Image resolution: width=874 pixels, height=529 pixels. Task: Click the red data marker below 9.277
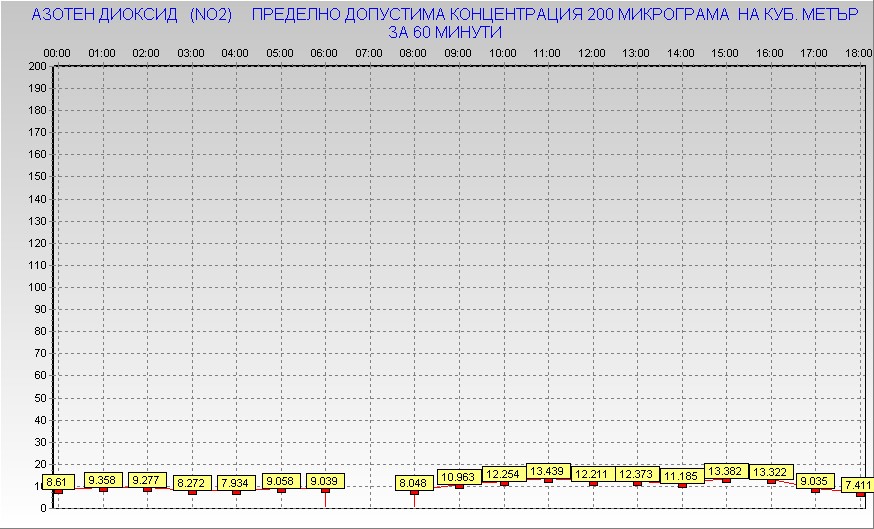pyautogui.click(x=148, y=489)
